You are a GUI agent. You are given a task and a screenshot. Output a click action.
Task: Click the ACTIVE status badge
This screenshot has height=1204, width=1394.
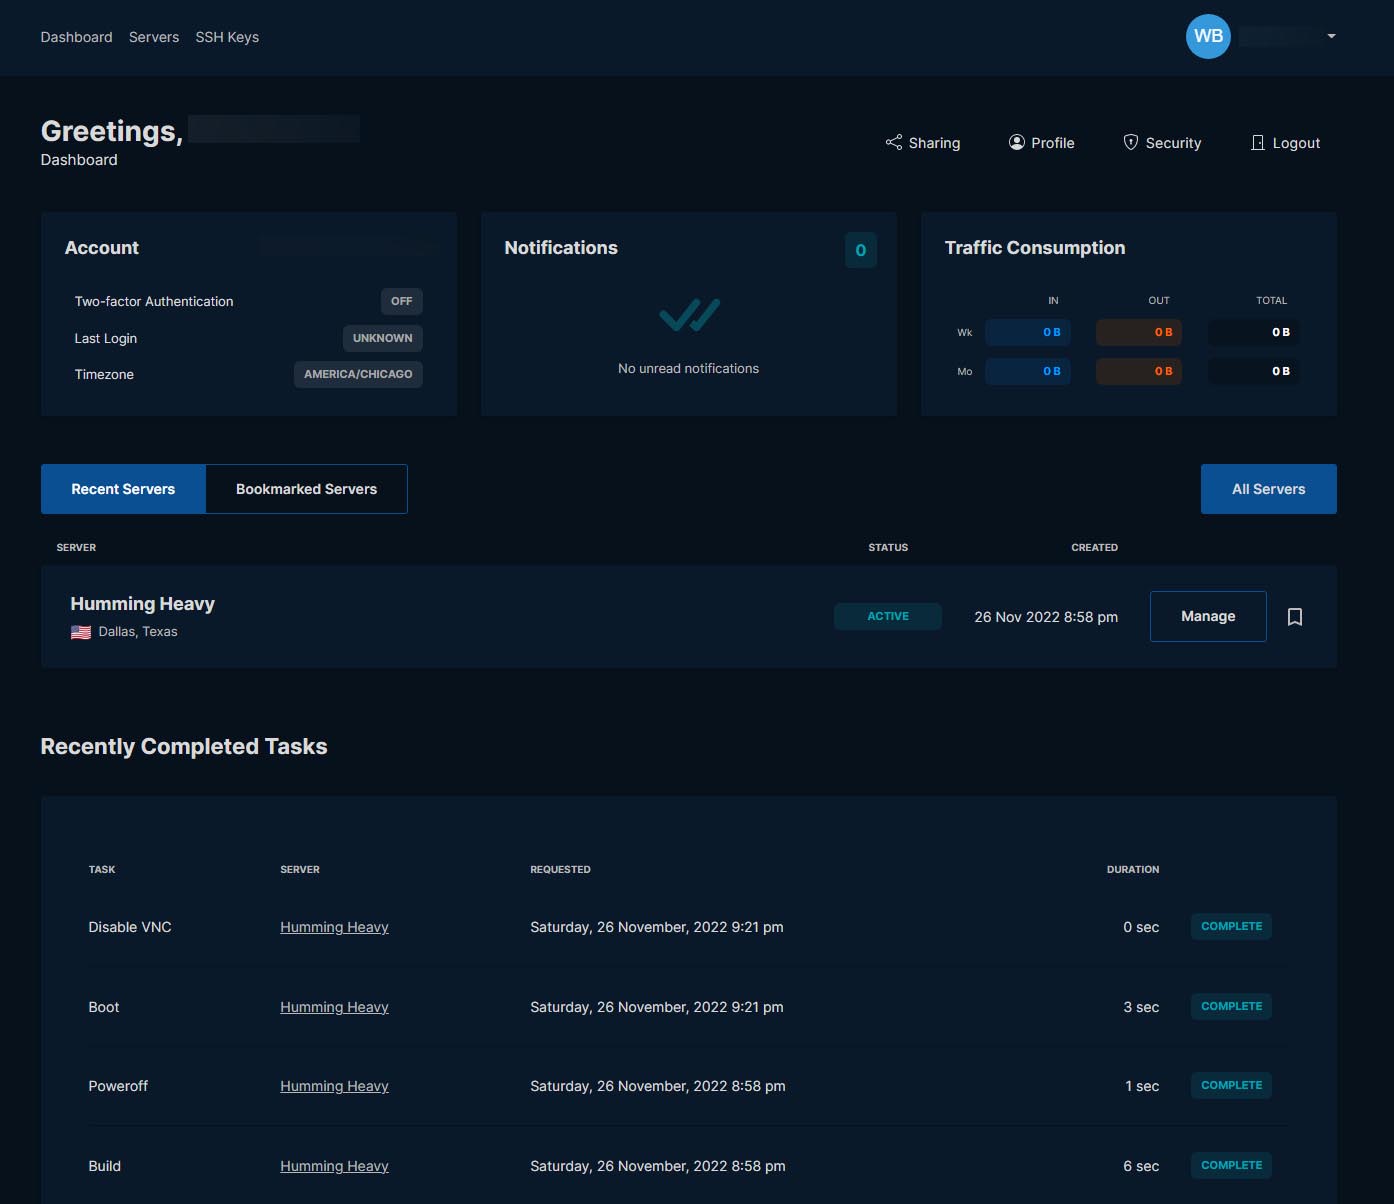pos(887,616)
